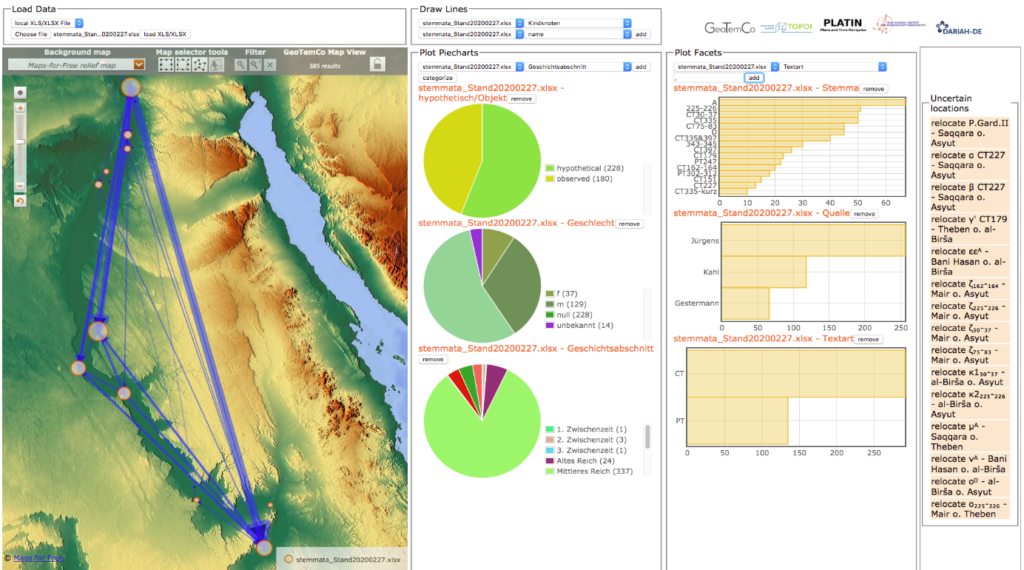The width and height of the screenshot is (1024, 570).
Task: Open the Textart facet column dropdown
Action: pyautogui.click(x=833, y=67)
